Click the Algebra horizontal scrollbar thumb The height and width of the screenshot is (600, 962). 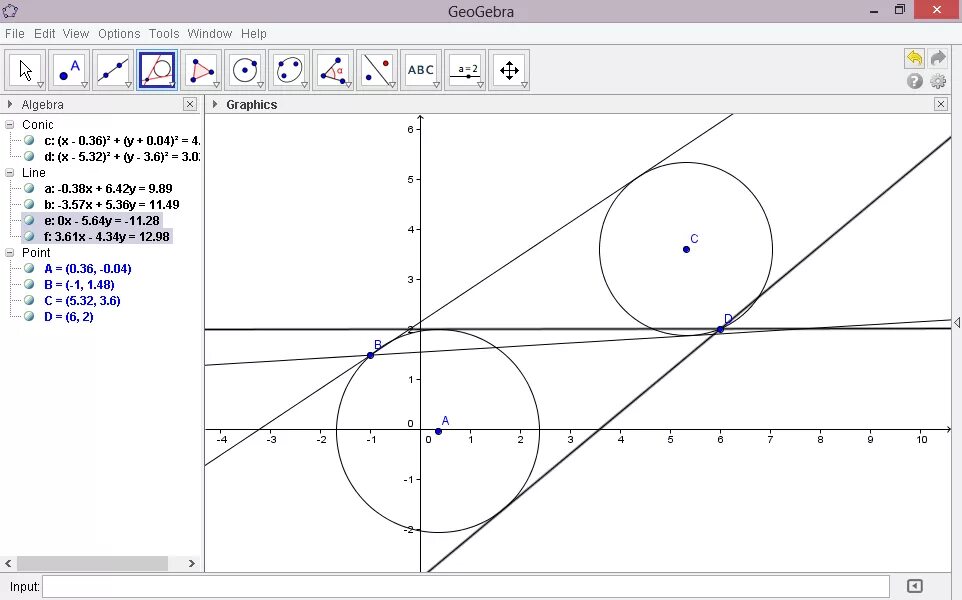pyautogui.click(x=92, y=563)
